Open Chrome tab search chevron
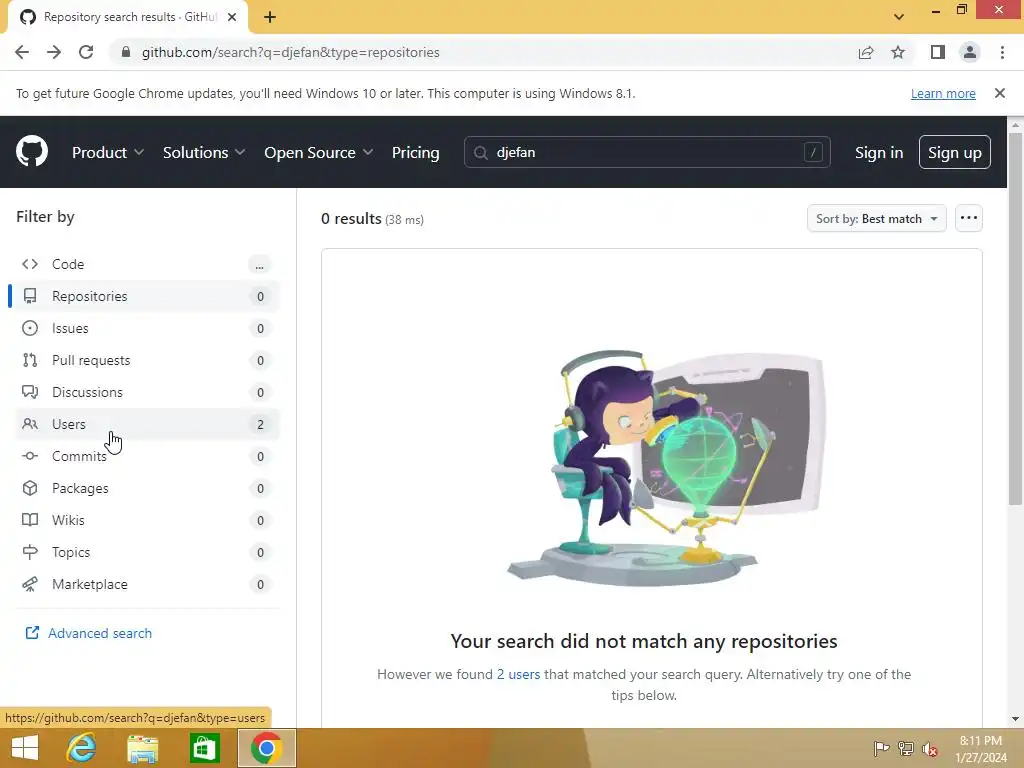1024x768 pixels. (899, 17)
